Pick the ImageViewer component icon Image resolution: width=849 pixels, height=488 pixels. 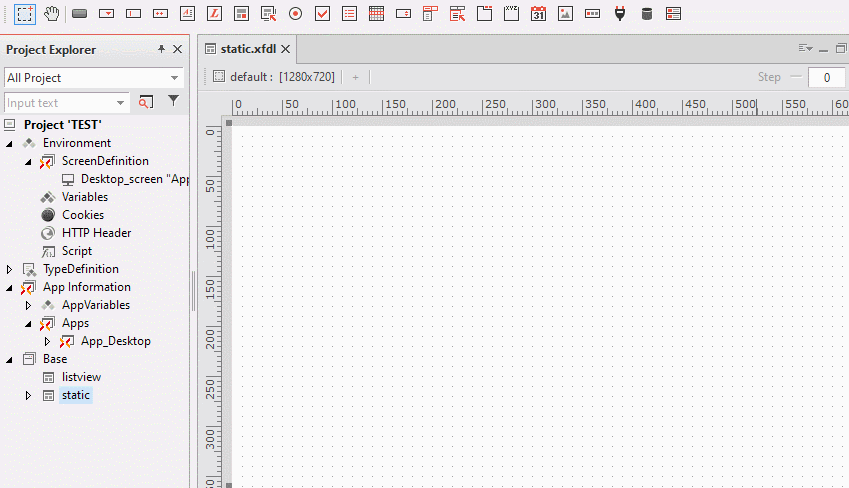pyautogui.click(x=565, y=14)
